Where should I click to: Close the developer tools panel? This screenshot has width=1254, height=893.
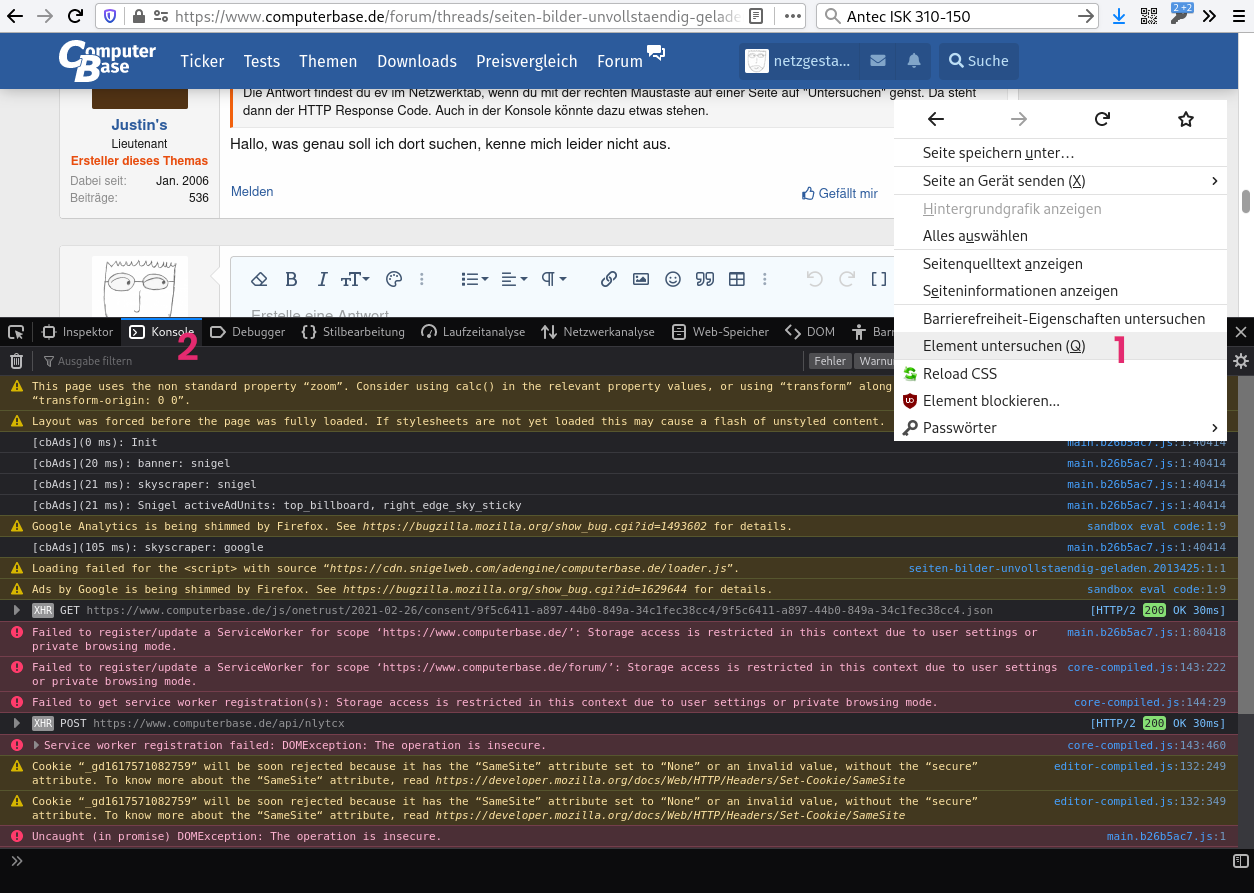1241,332
